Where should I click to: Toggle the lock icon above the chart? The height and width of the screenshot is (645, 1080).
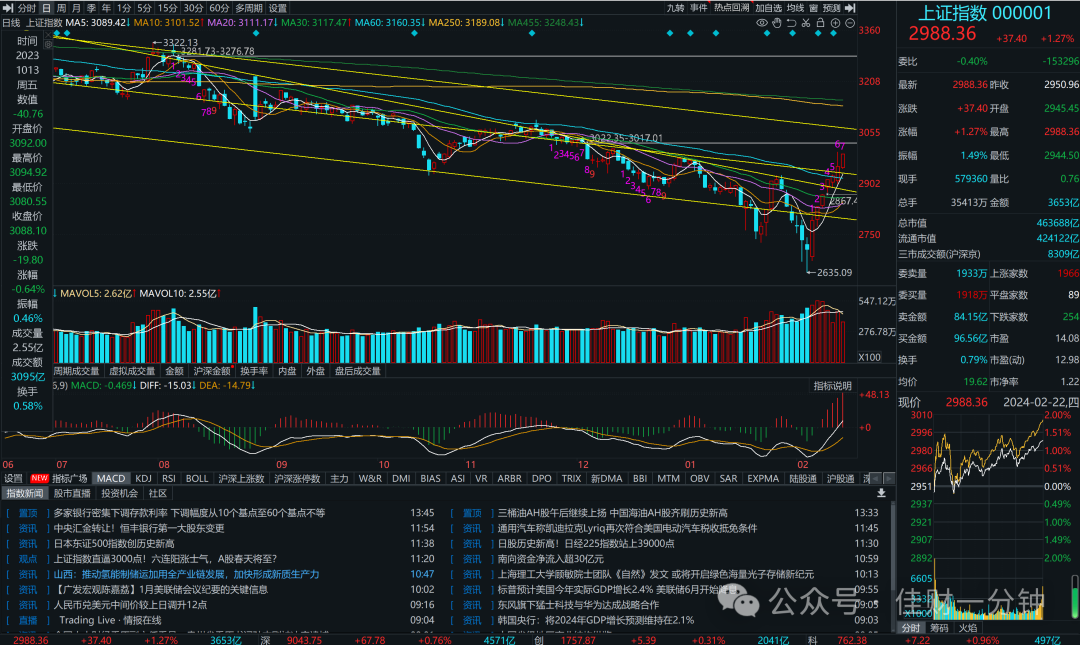coord(820,23)
